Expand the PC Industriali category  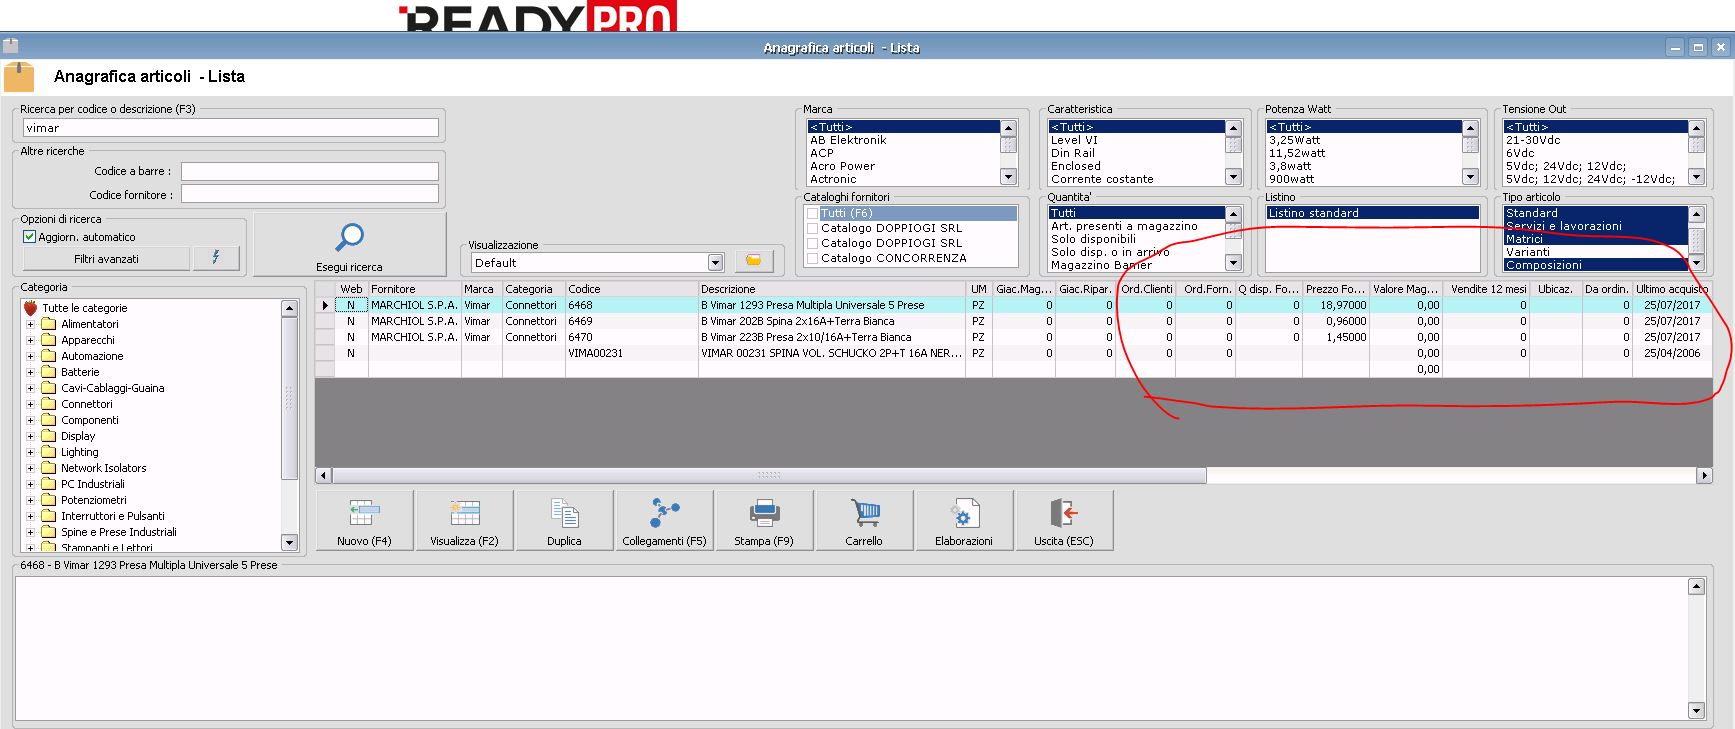point(30,484)
